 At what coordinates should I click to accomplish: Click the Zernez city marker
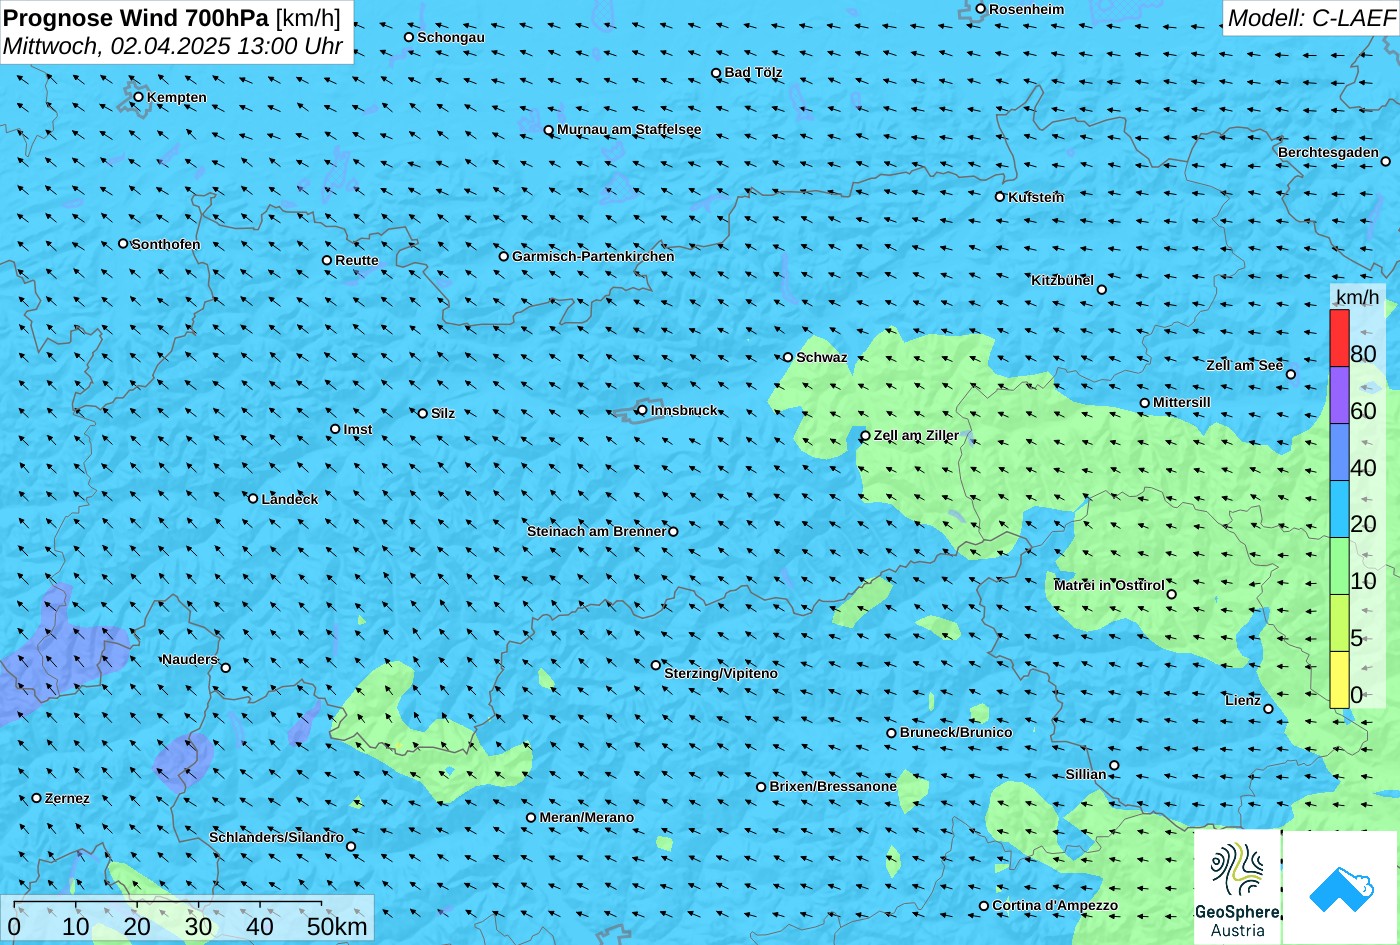point(36,798)
